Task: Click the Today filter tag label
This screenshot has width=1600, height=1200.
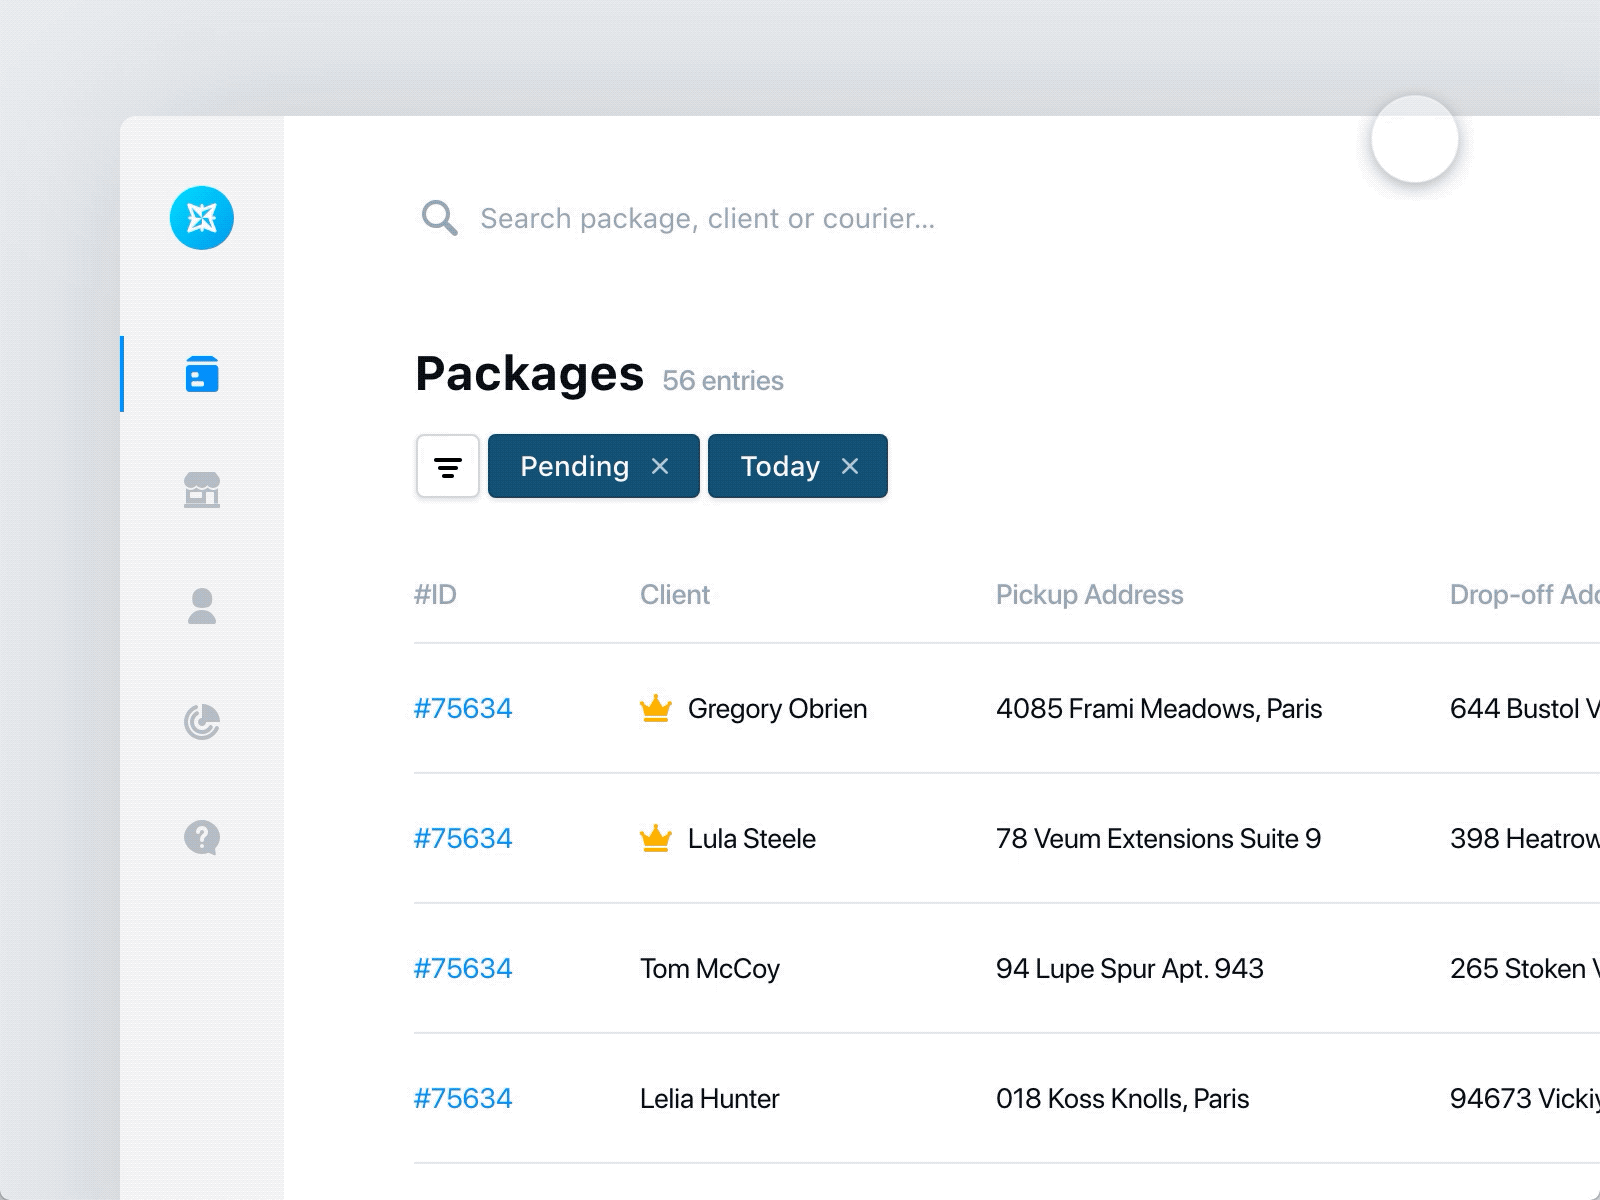Action: click(x=780, y=466)
